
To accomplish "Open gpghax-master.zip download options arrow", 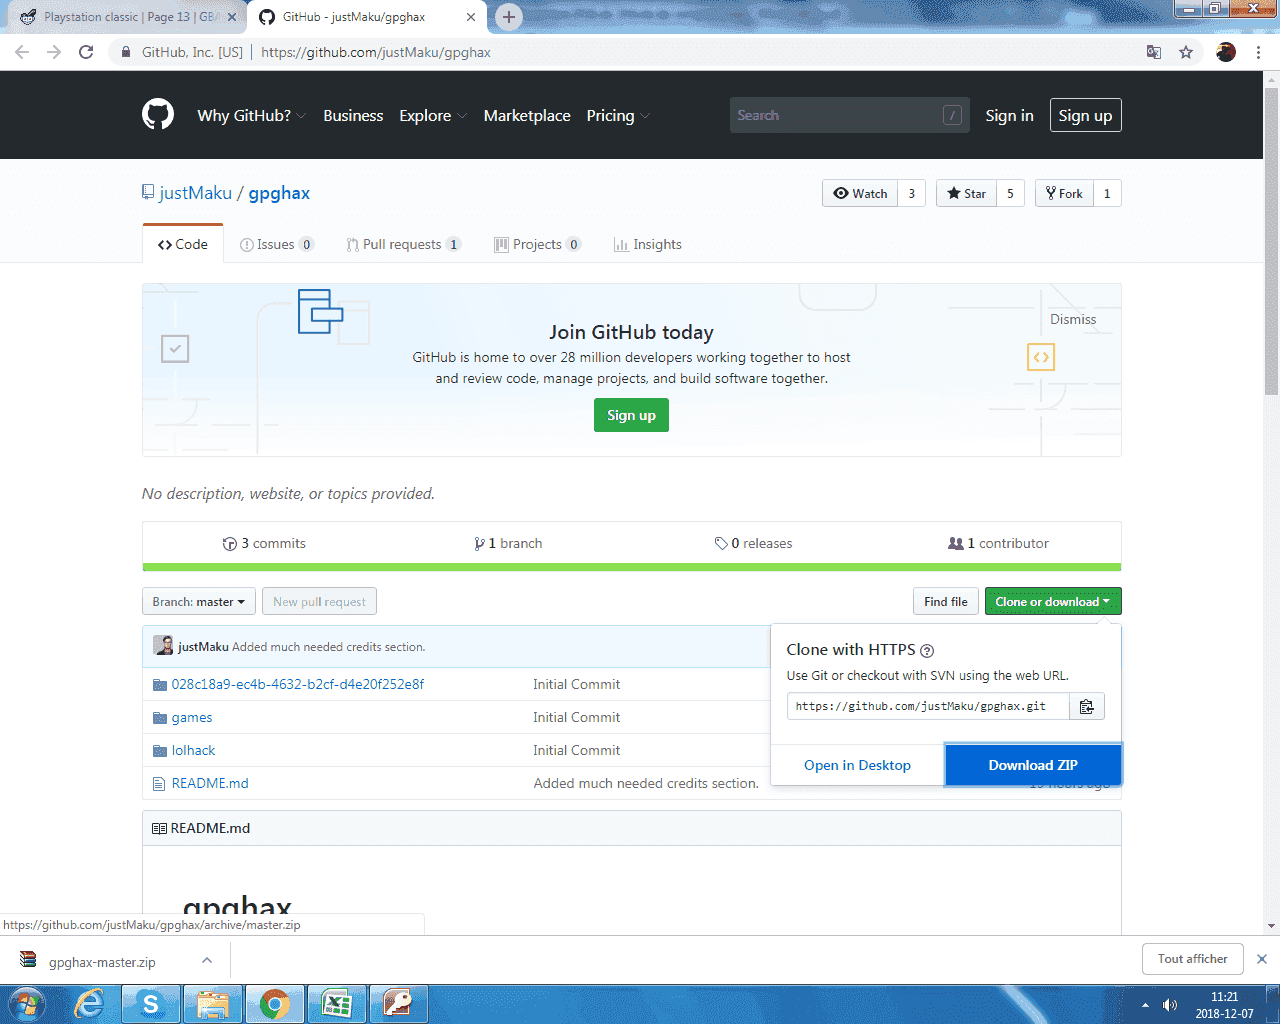I will [x=207, y=960].
